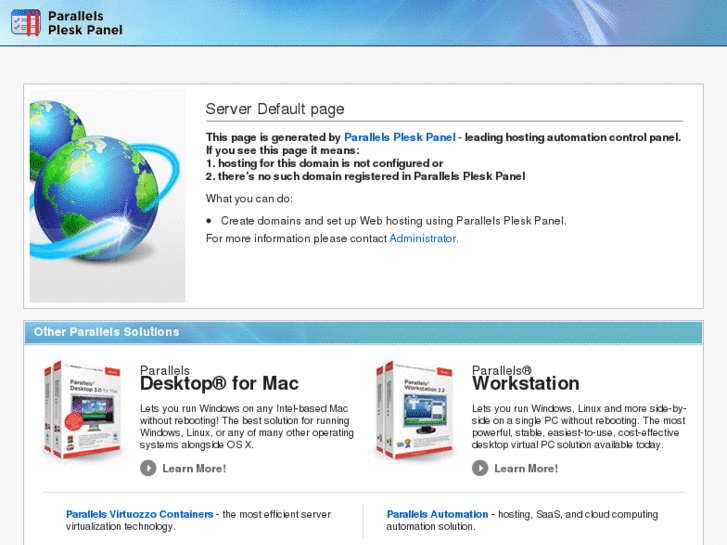Click the Workstation product heading

(x=526, y=384)
